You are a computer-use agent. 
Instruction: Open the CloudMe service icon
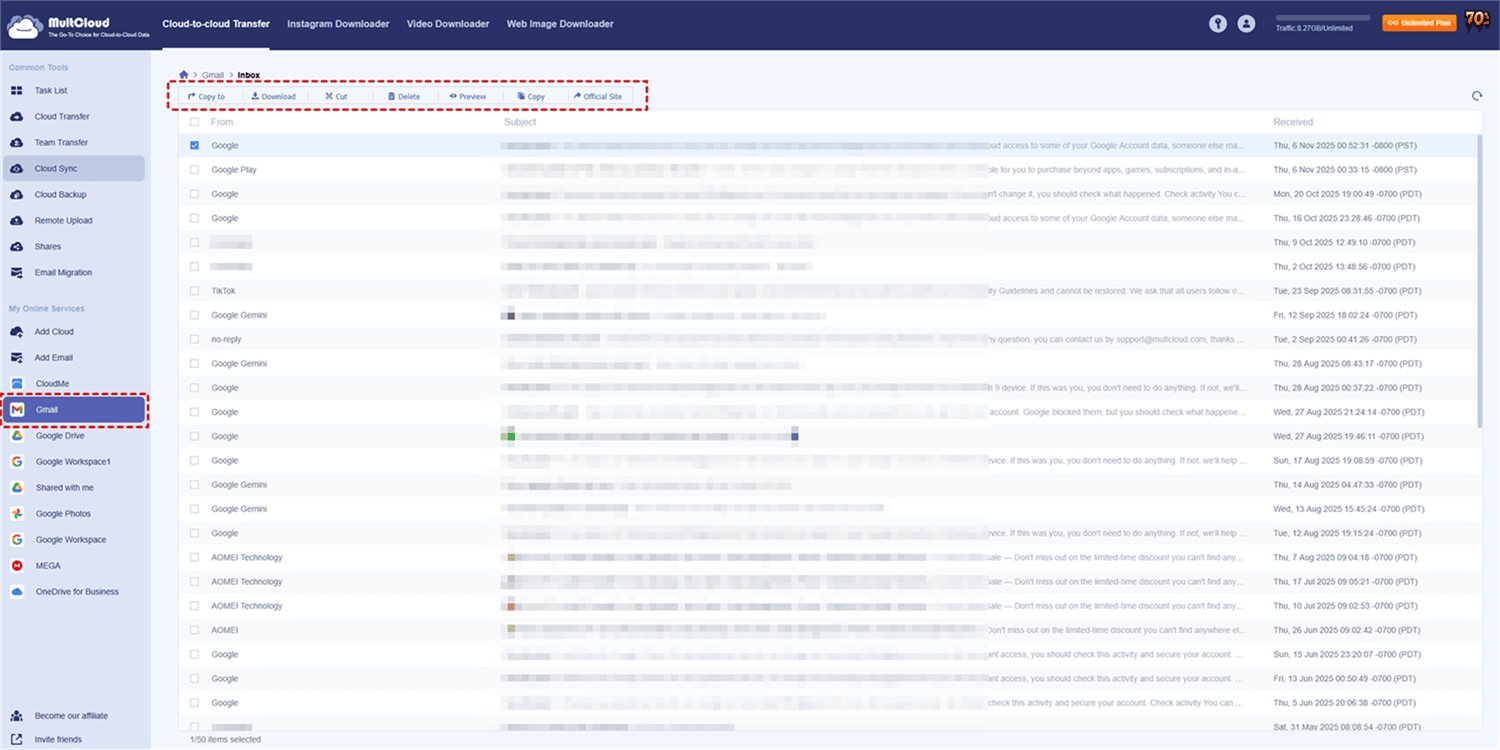coord(16,384)
